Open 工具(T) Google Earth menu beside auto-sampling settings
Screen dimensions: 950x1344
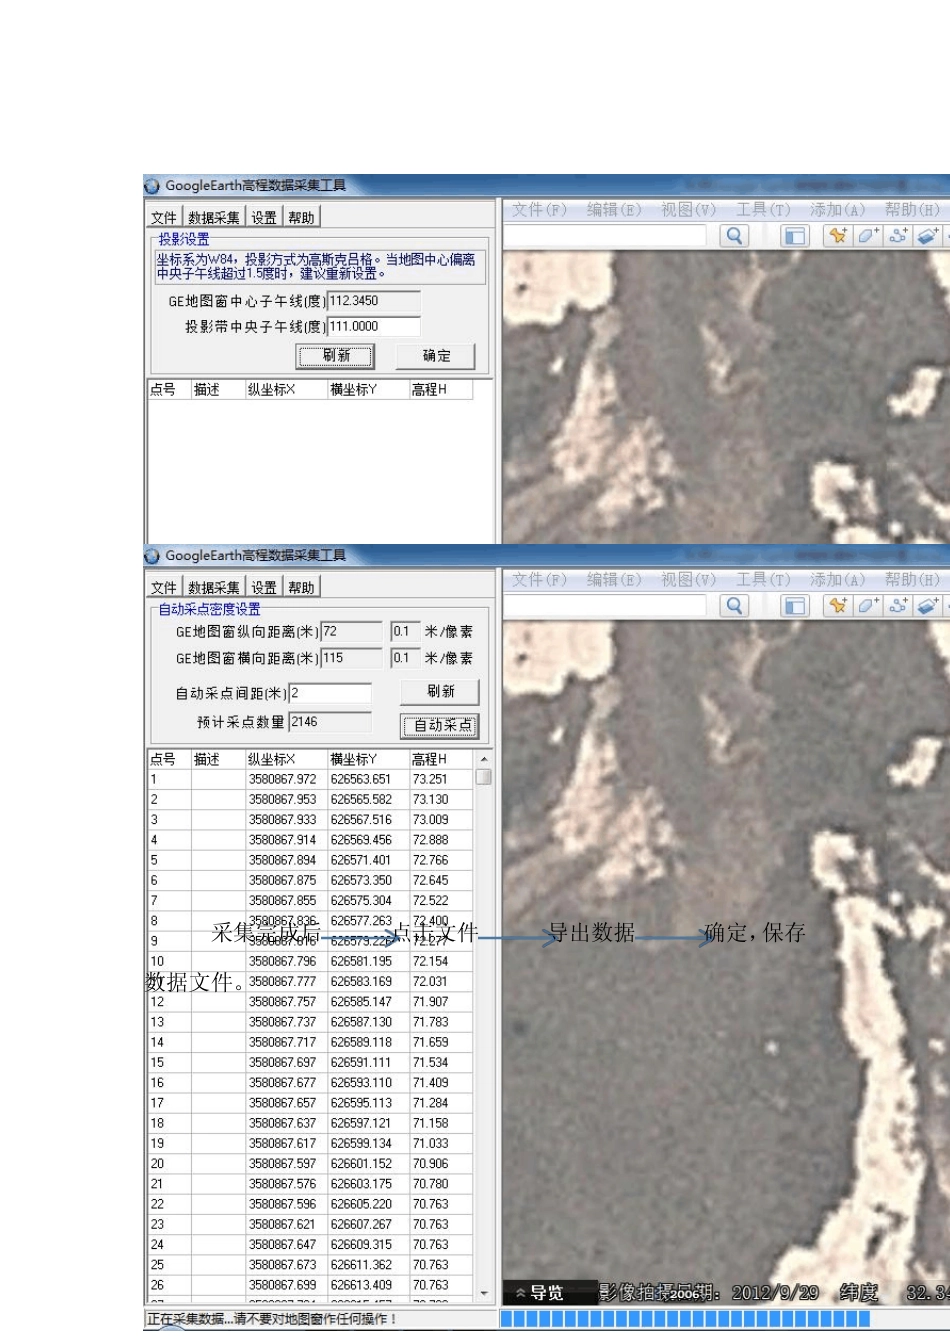click(x=763, y=580)
